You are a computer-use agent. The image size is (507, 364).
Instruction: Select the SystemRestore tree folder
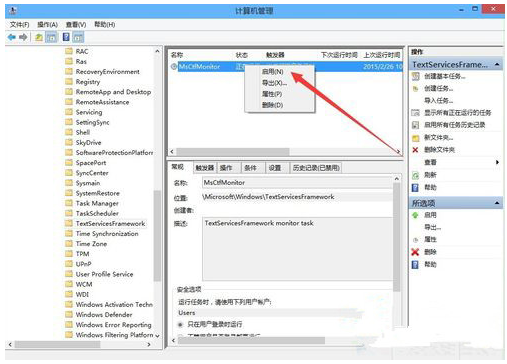pos(97,193)
